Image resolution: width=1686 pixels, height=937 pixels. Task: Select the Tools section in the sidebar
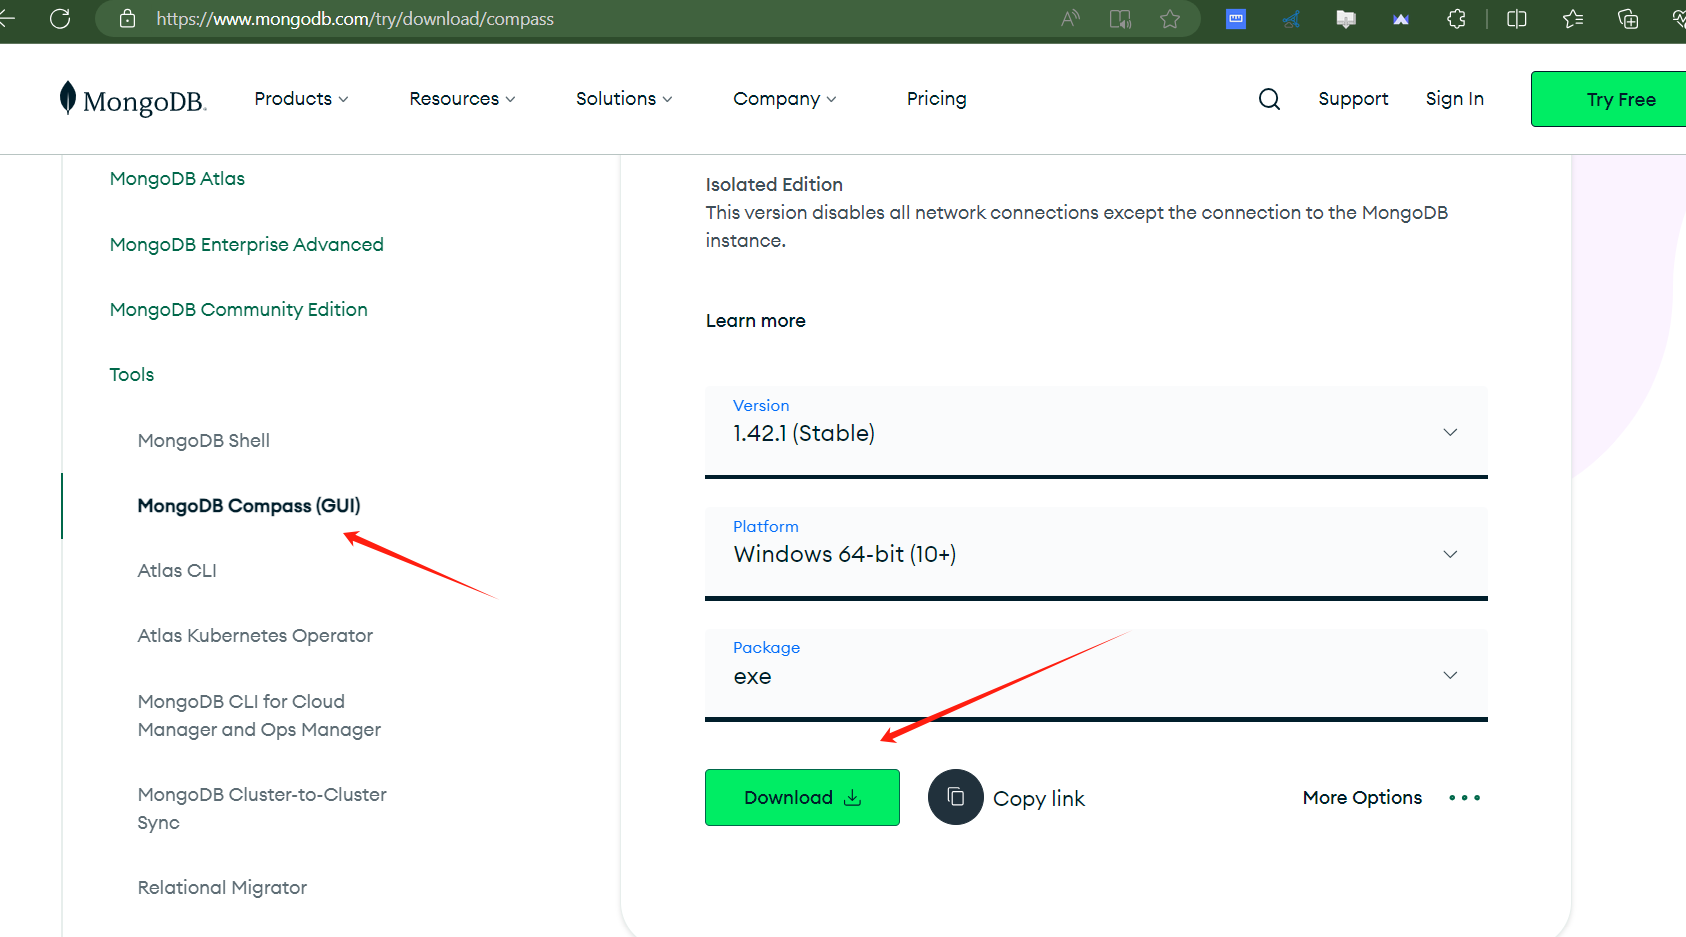click(132, 375)
